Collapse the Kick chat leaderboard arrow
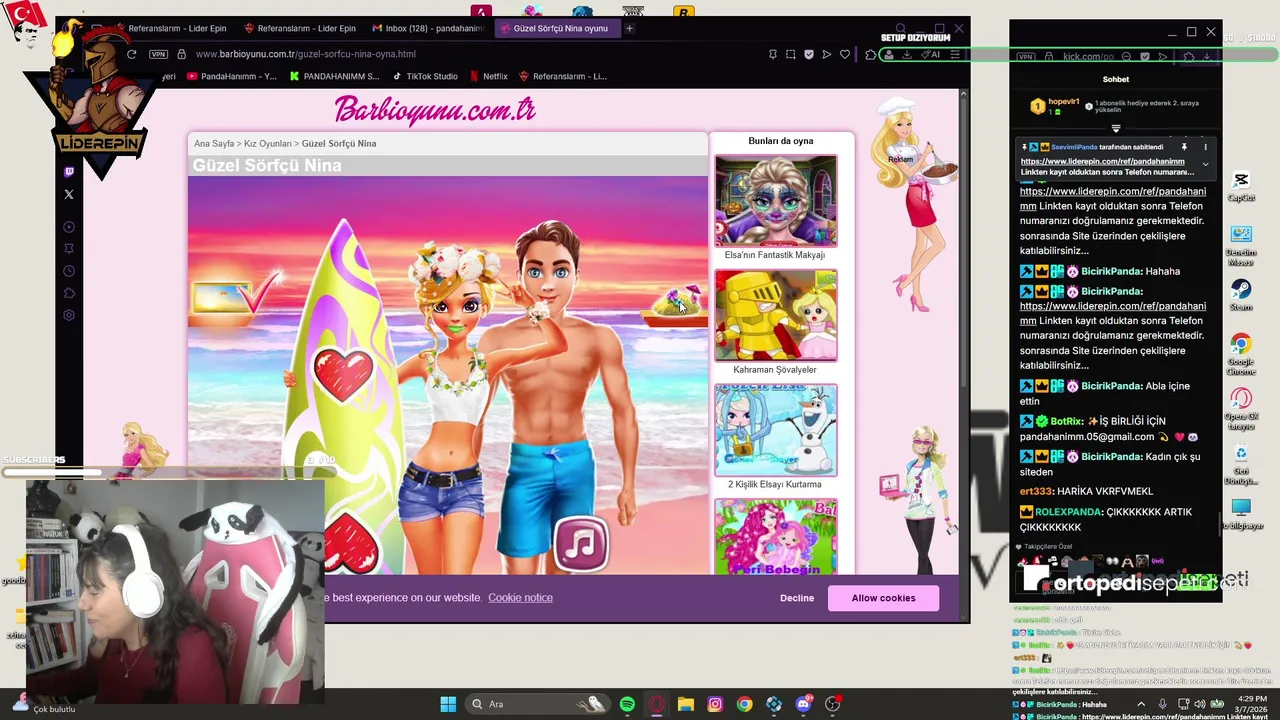Viewport: 1280px width, 720px height. [x=1116, y=128]
